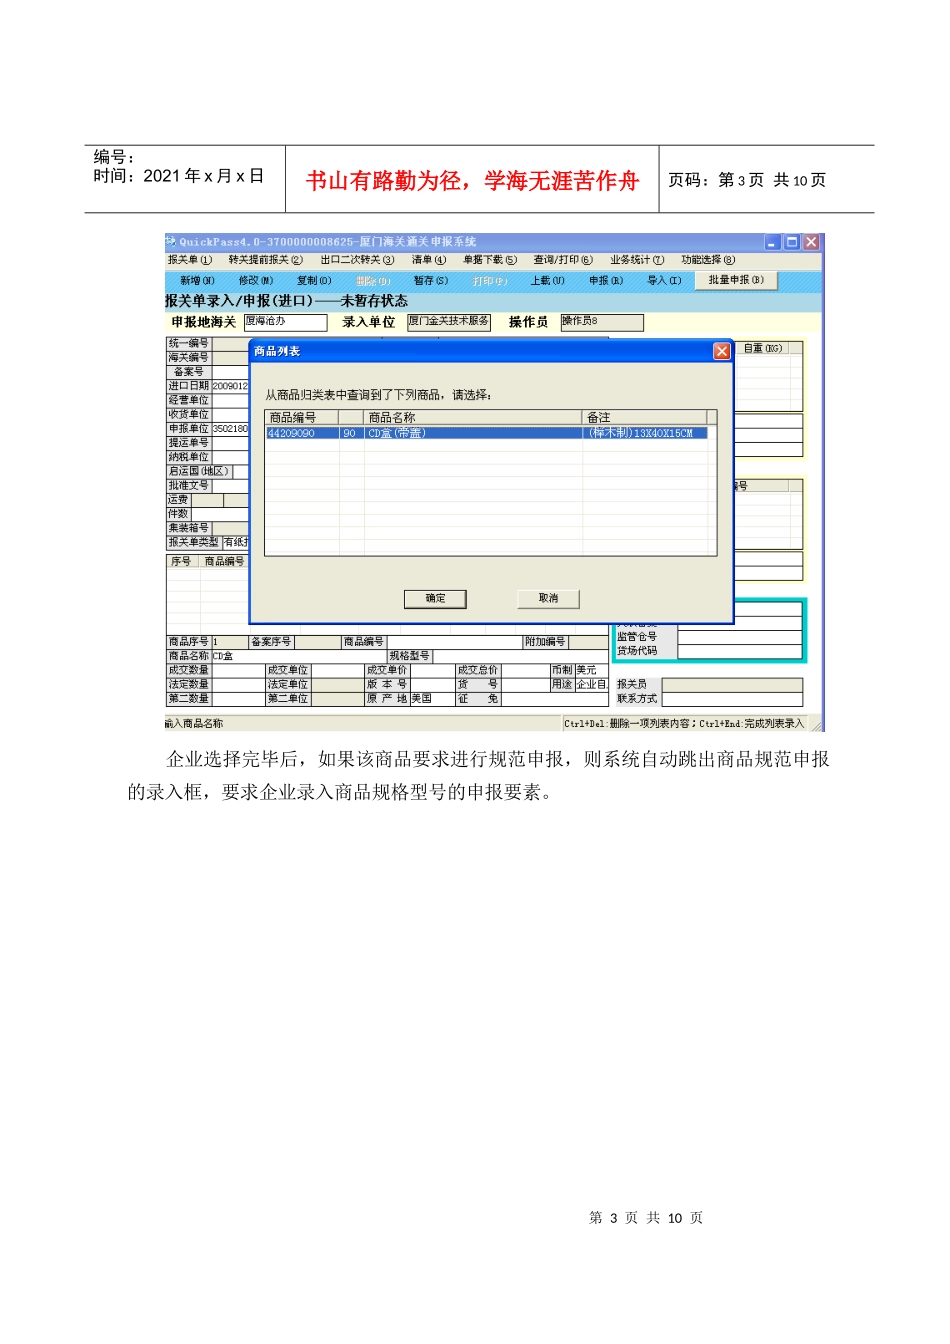Click the 上载(U) toolbar button
This screenshot has height=1344, width=950.
[548, 281]
